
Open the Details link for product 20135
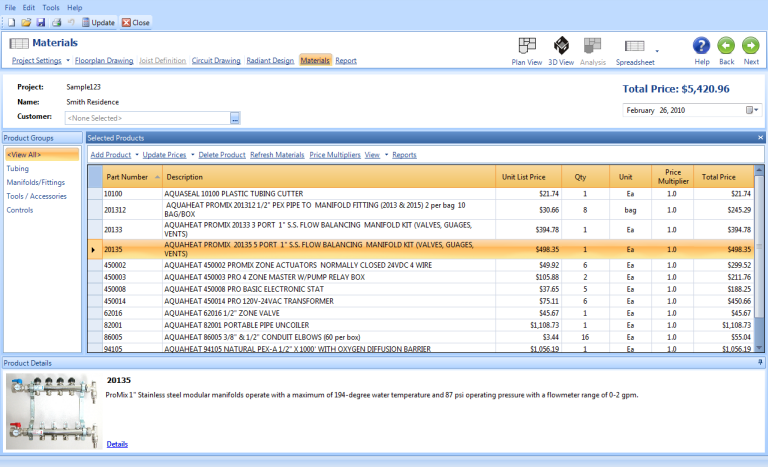[x=117, y=444]
